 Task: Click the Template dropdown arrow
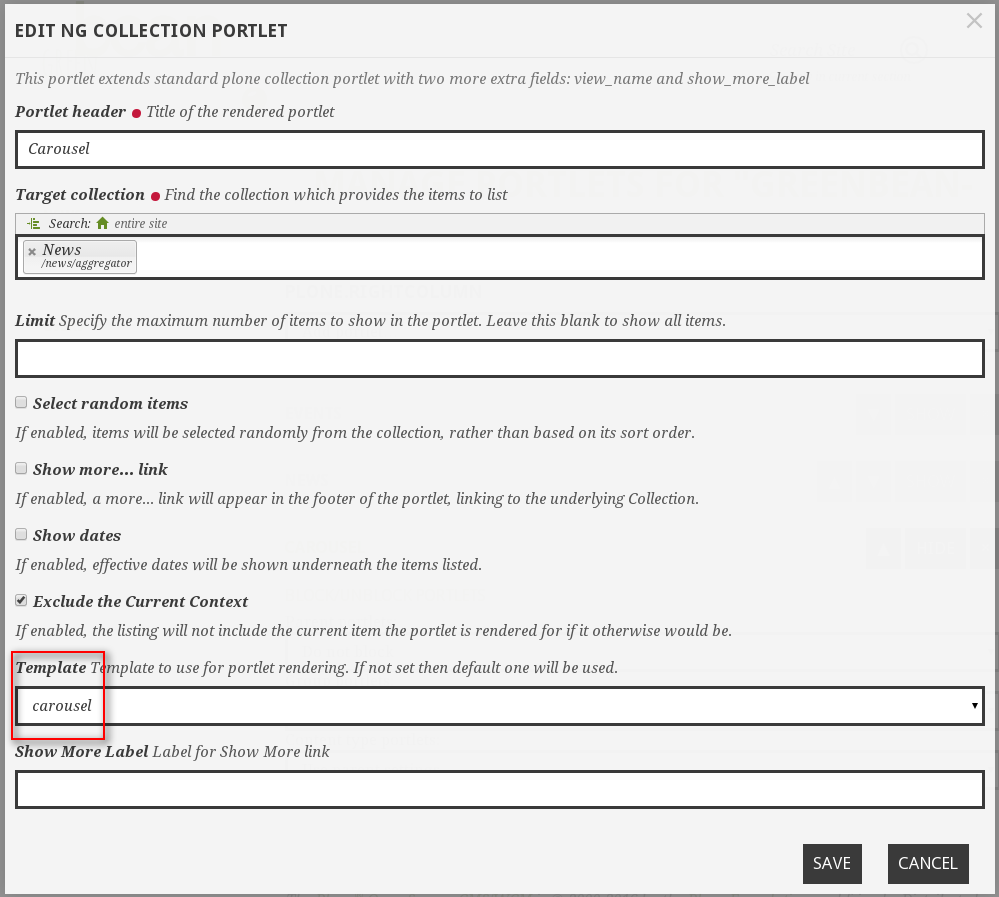point(974,706)
